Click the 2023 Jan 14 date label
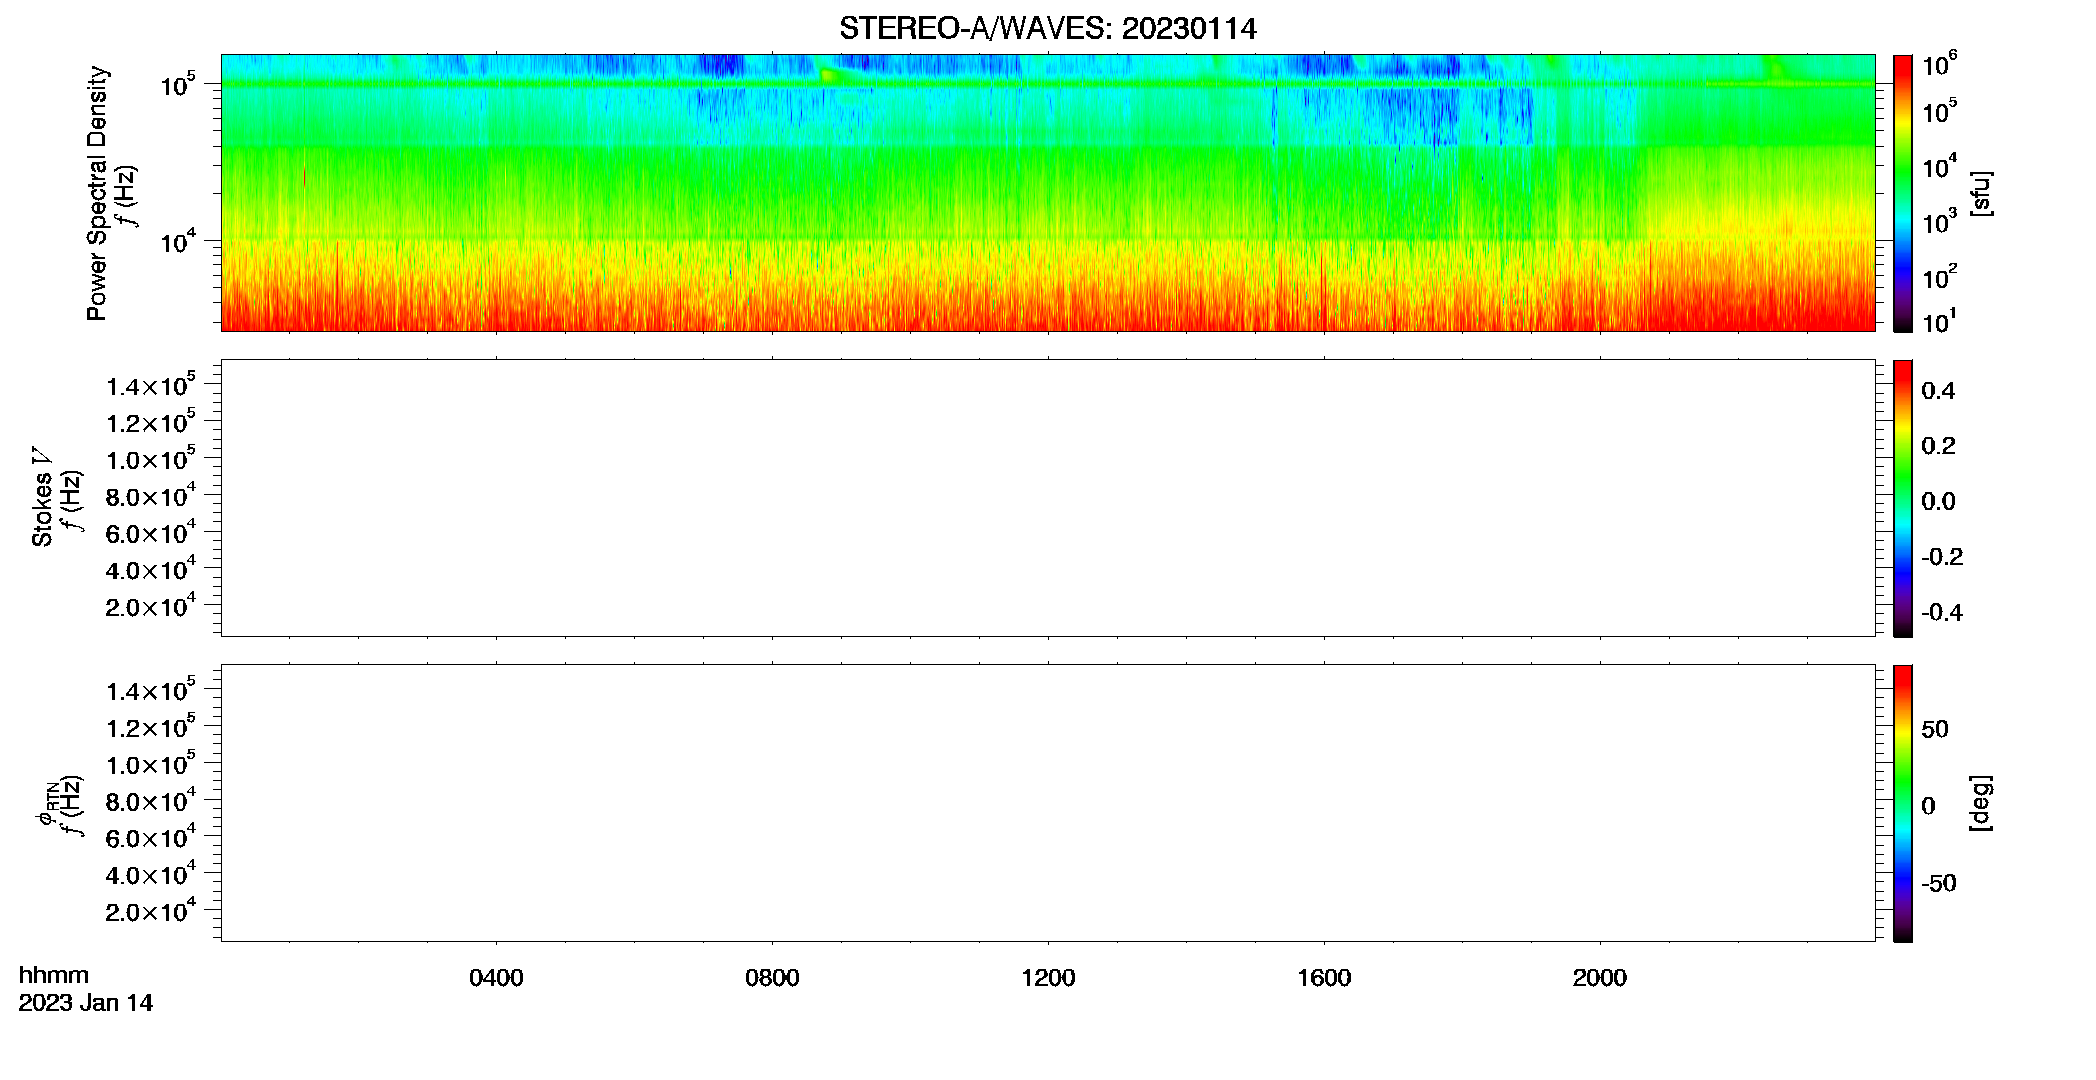 coord(86,1003)
